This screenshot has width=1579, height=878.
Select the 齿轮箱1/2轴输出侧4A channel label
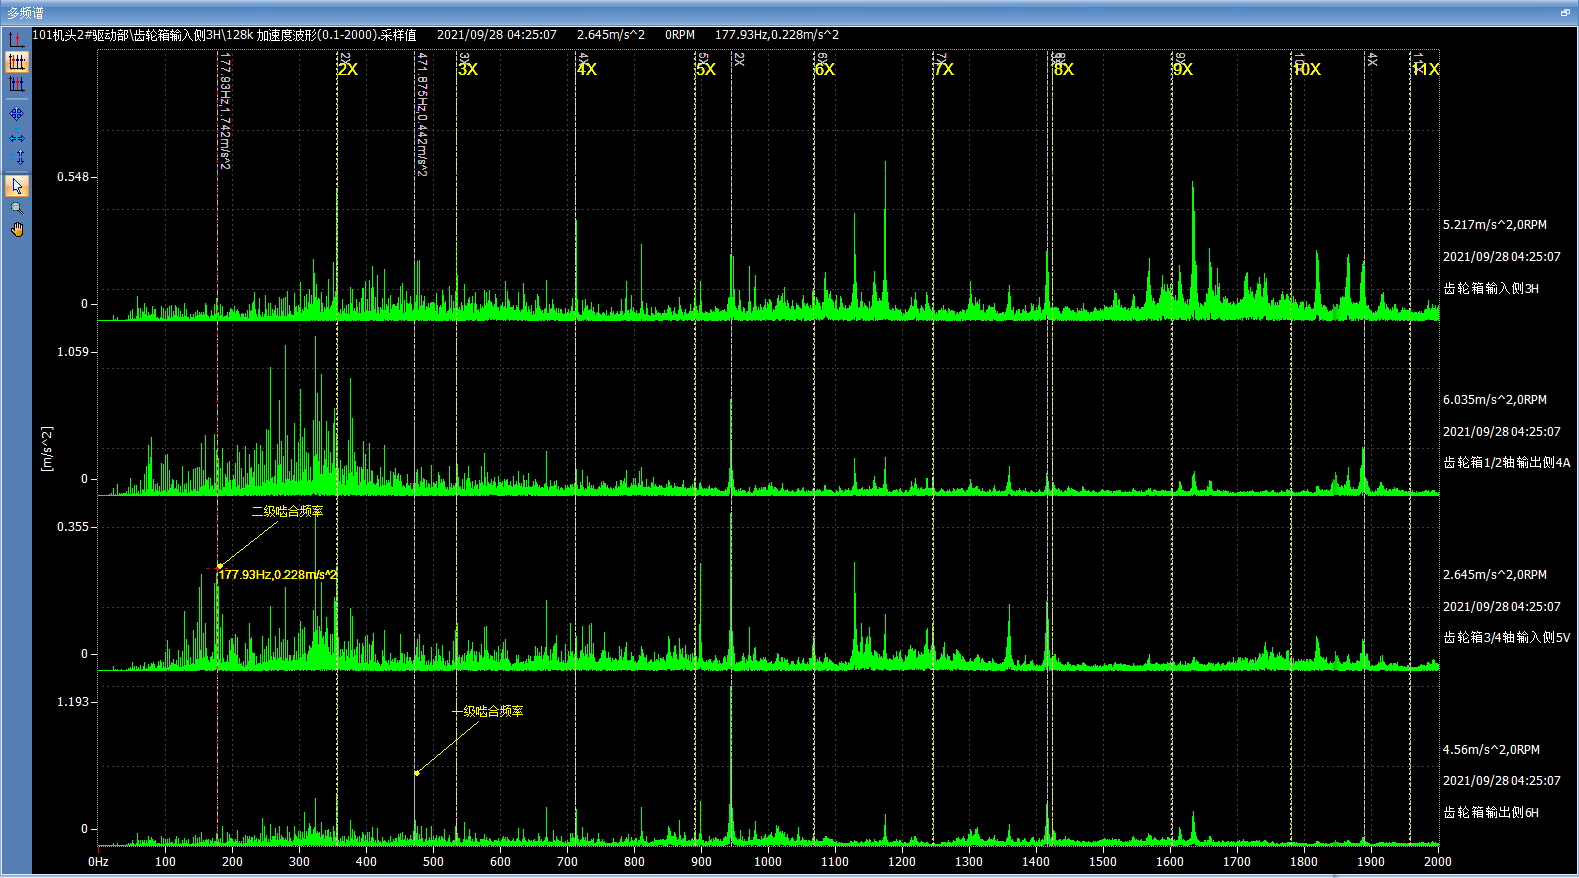(1506, 462)
